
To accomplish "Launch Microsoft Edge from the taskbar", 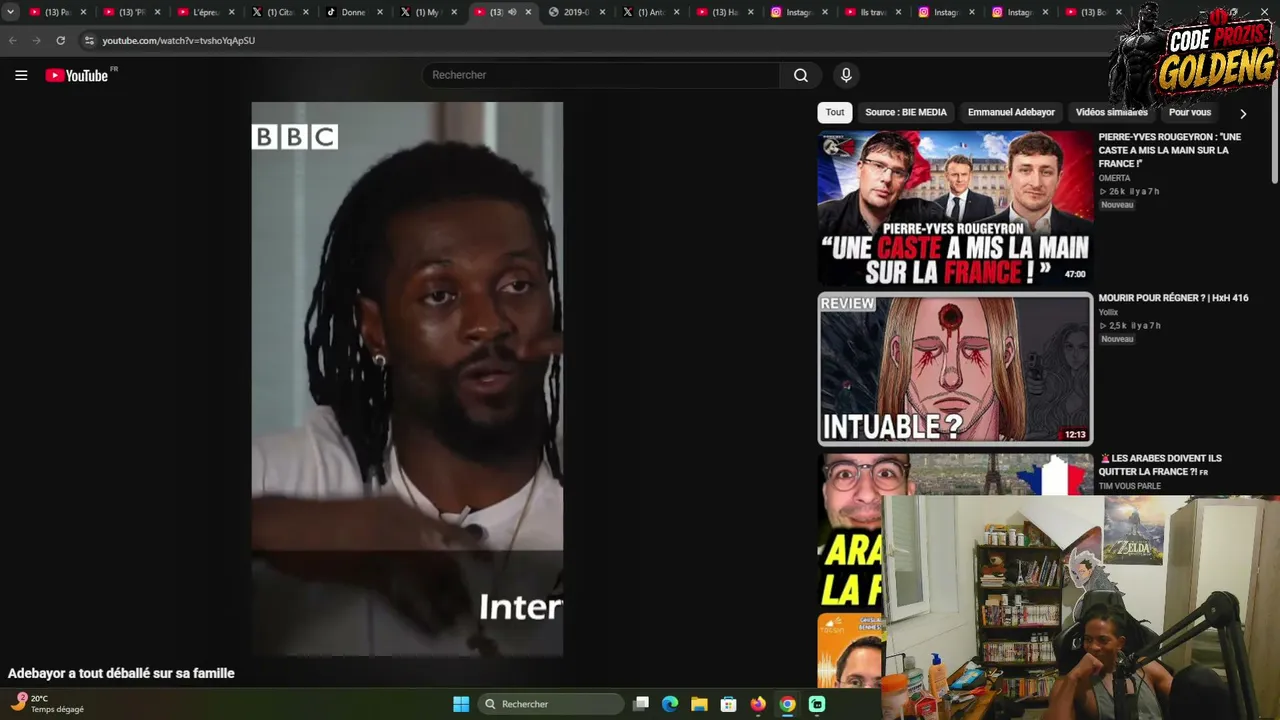I will click(x=670, y=704).
